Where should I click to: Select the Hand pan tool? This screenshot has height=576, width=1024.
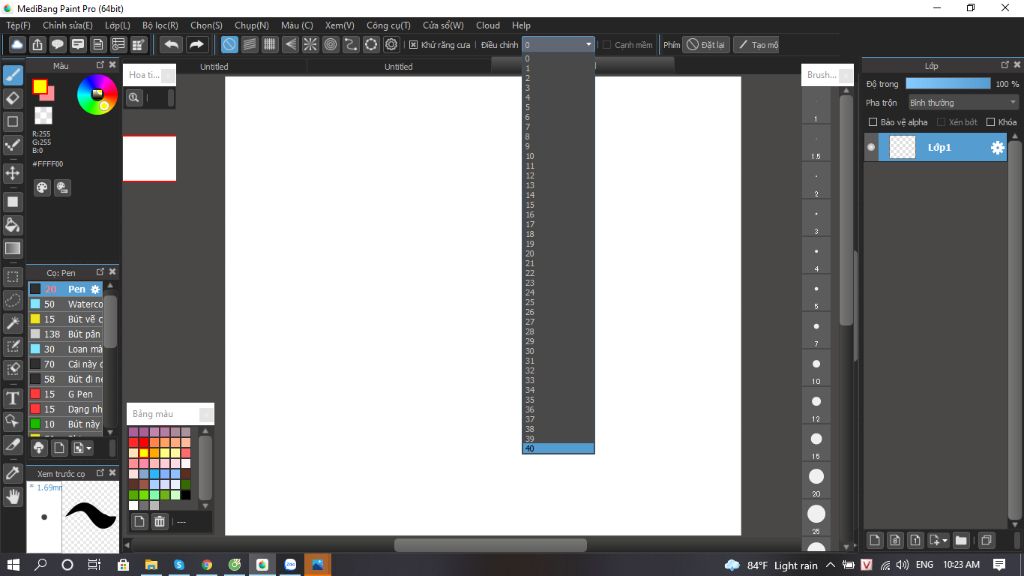click(12, 497)
